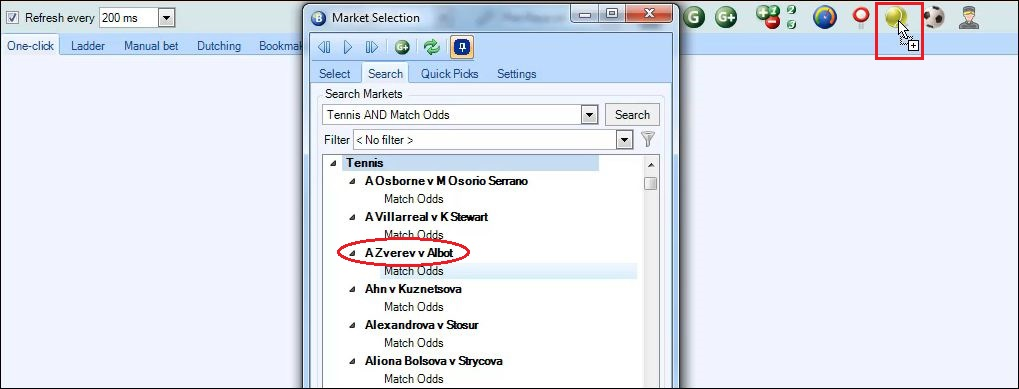The width and height of the screenshot is (1019, 389).
Task: Click the speedometer gauge icon
Action: click(x=825, y=18)
